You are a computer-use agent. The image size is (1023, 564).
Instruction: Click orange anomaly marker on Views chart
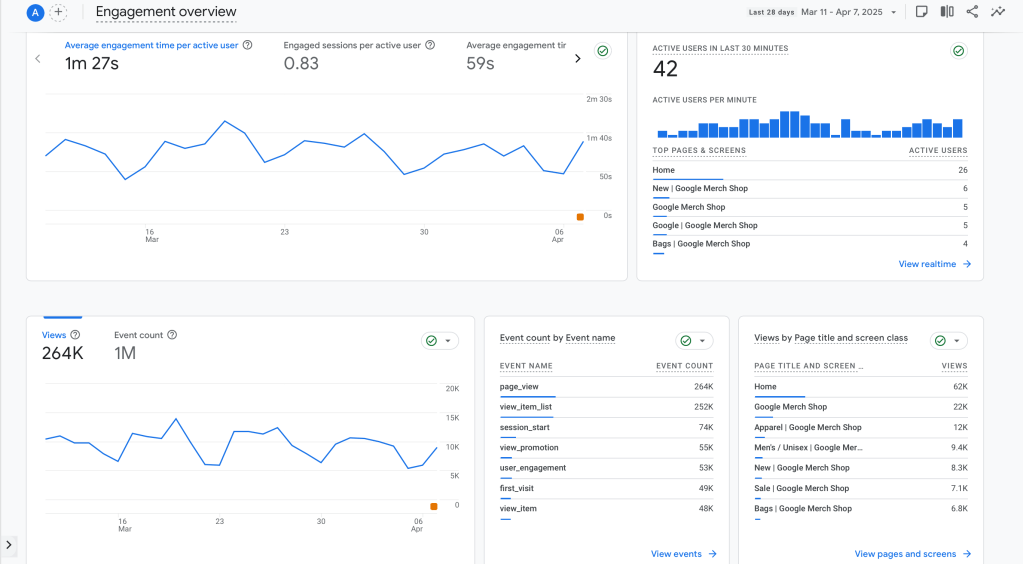tap(433, 506)
